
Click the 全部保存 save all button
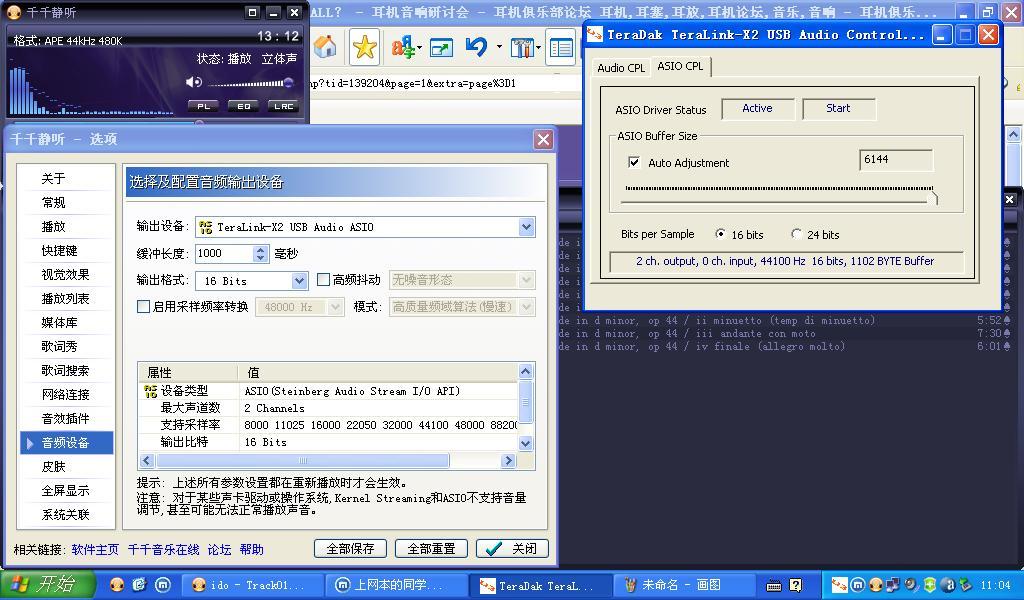pyautogui.click(x=351, y=548)
